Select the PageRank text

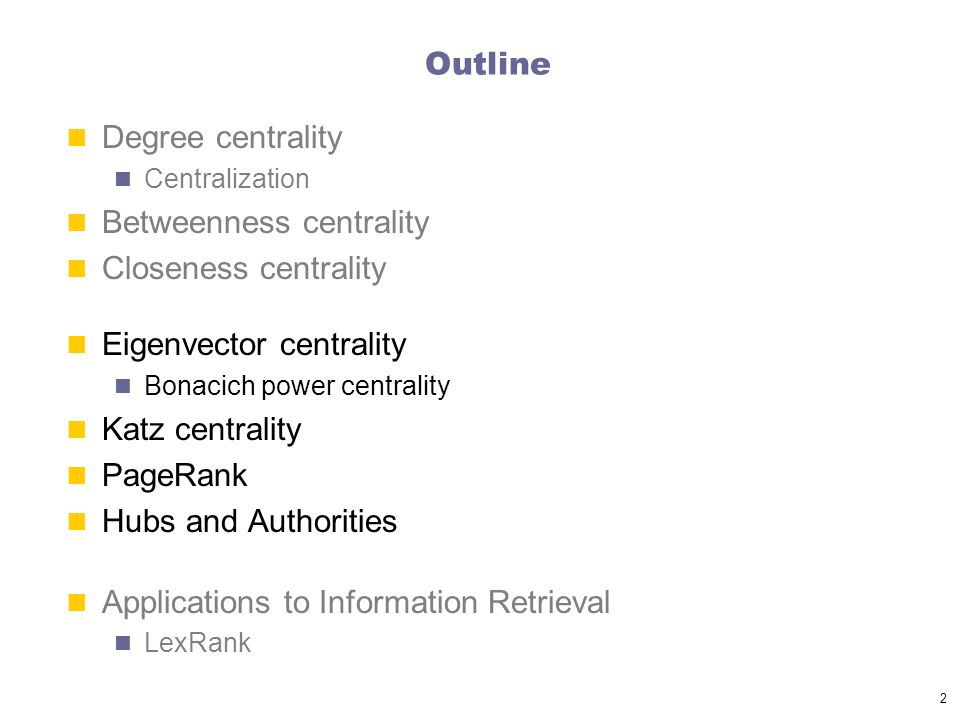click(x=174, y=476)
